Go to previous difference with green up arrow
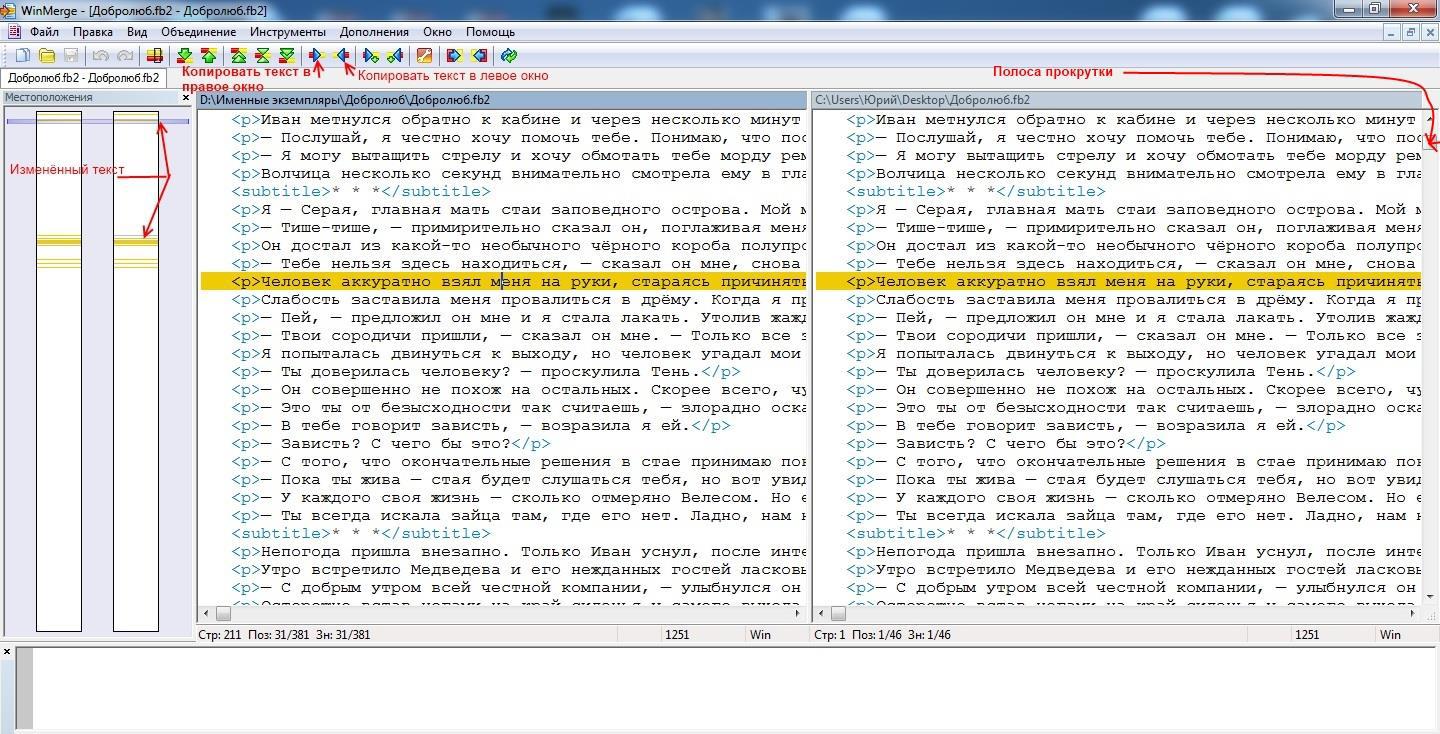 pos(208,56)
